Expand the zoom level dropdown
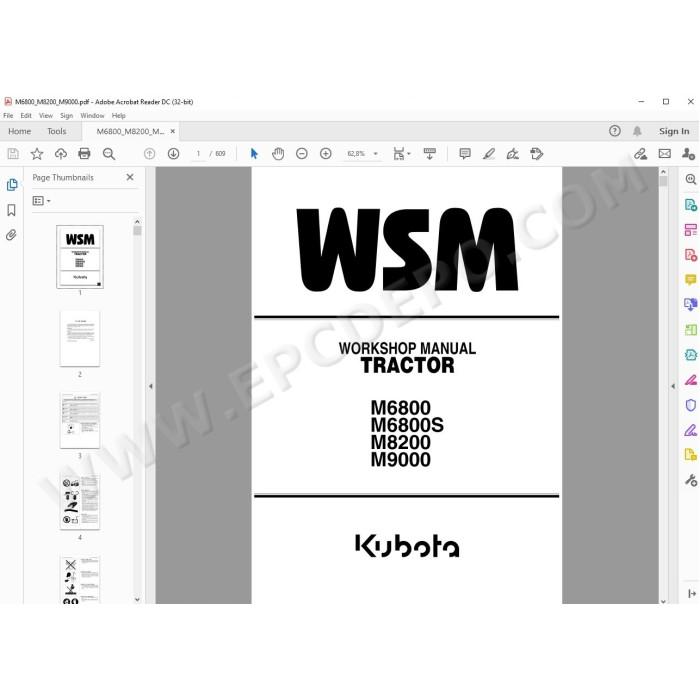 pos(375,154)
